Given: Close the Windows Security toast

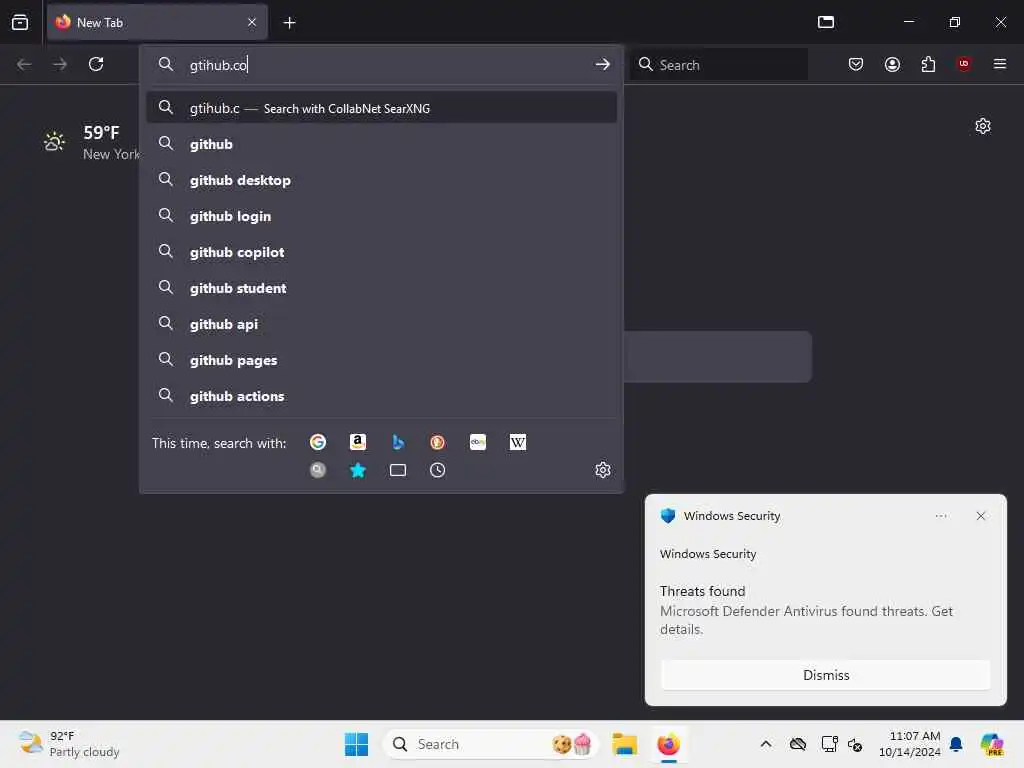Looking at the screenshot, I should pyautogui.click(x=980, y=516).
